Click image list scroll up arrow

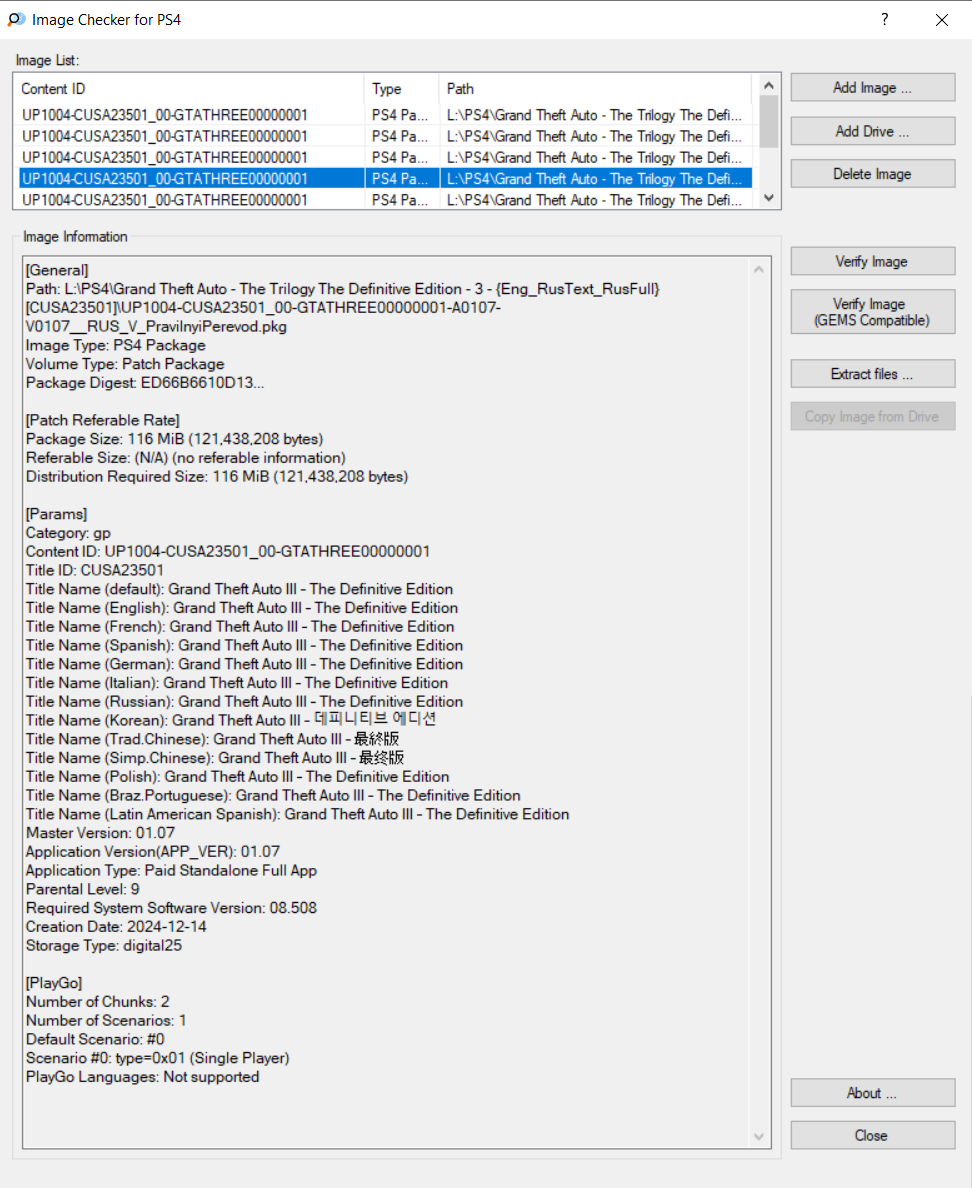click(769, 86)
